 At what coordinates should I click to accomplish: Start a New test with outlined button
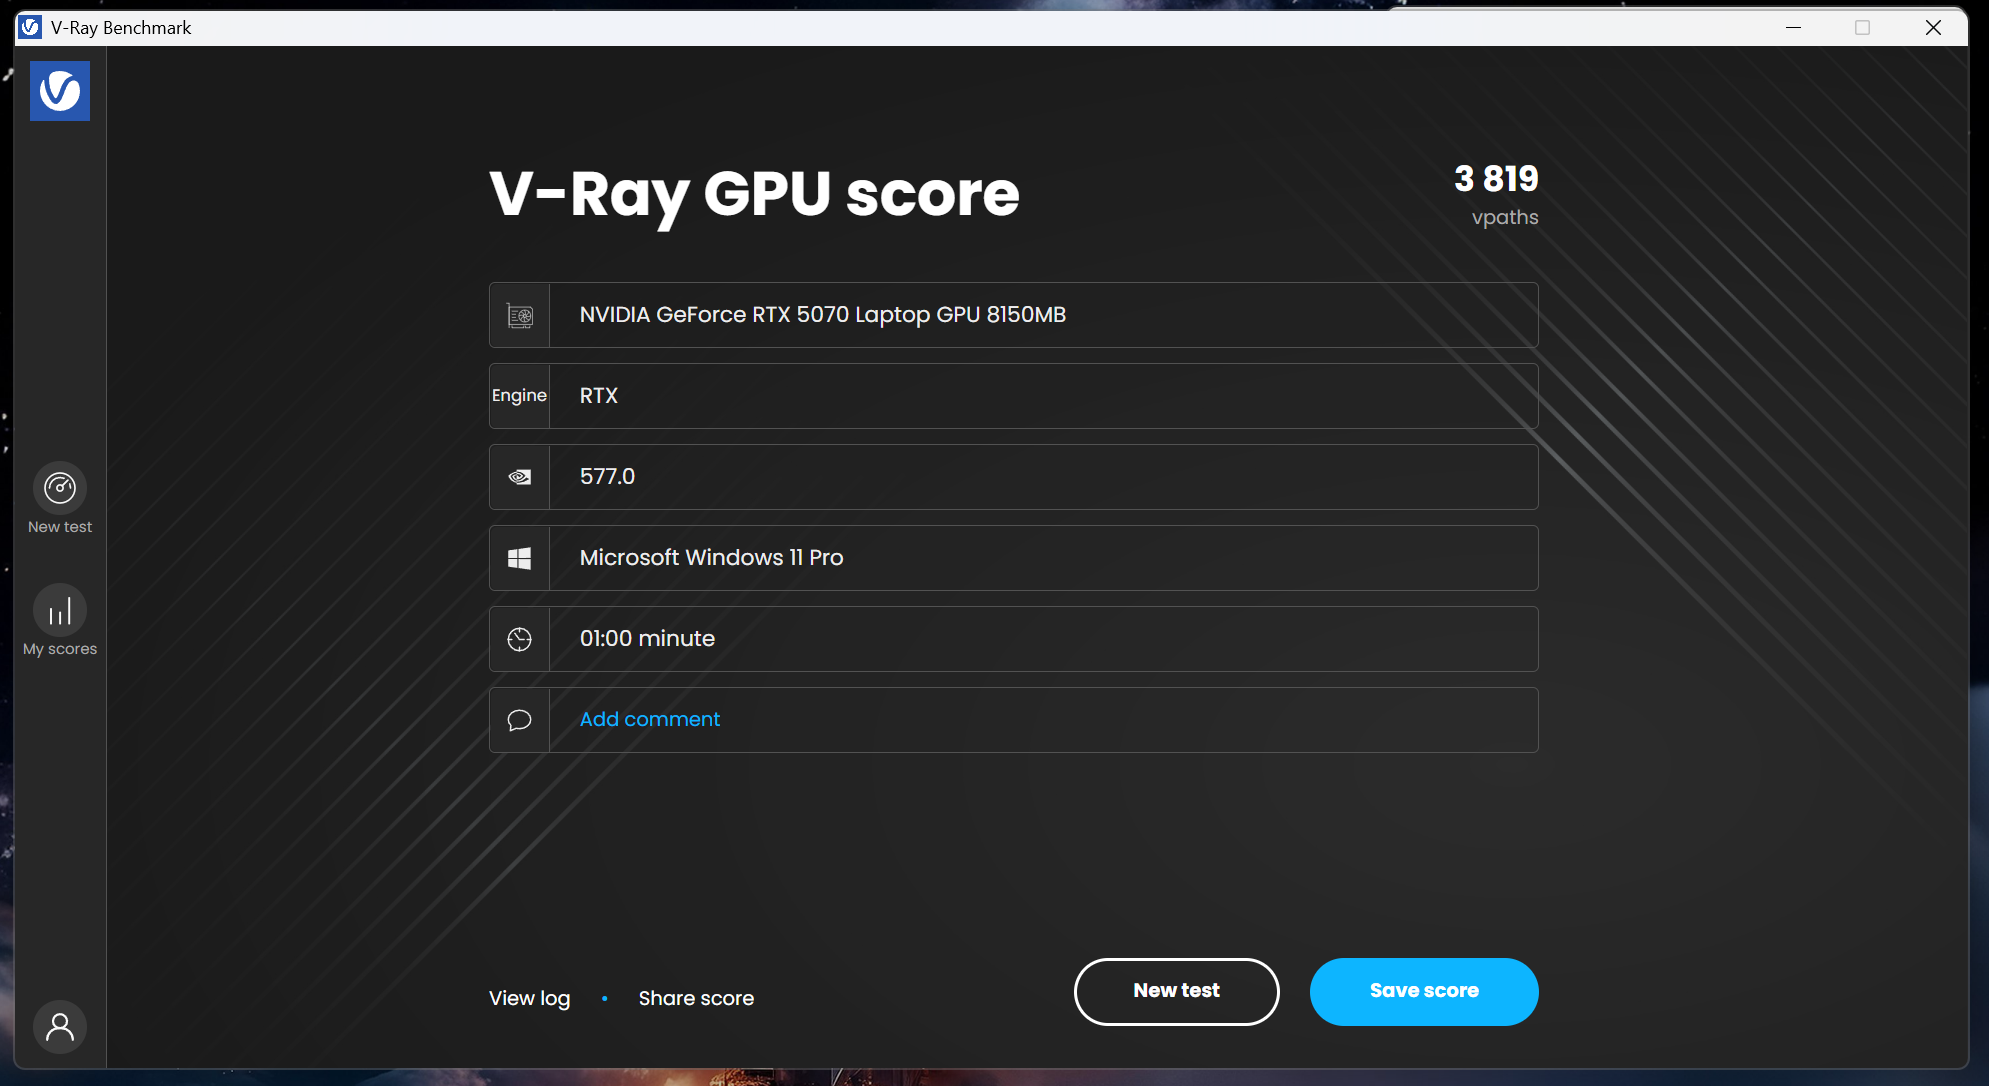1176,991
